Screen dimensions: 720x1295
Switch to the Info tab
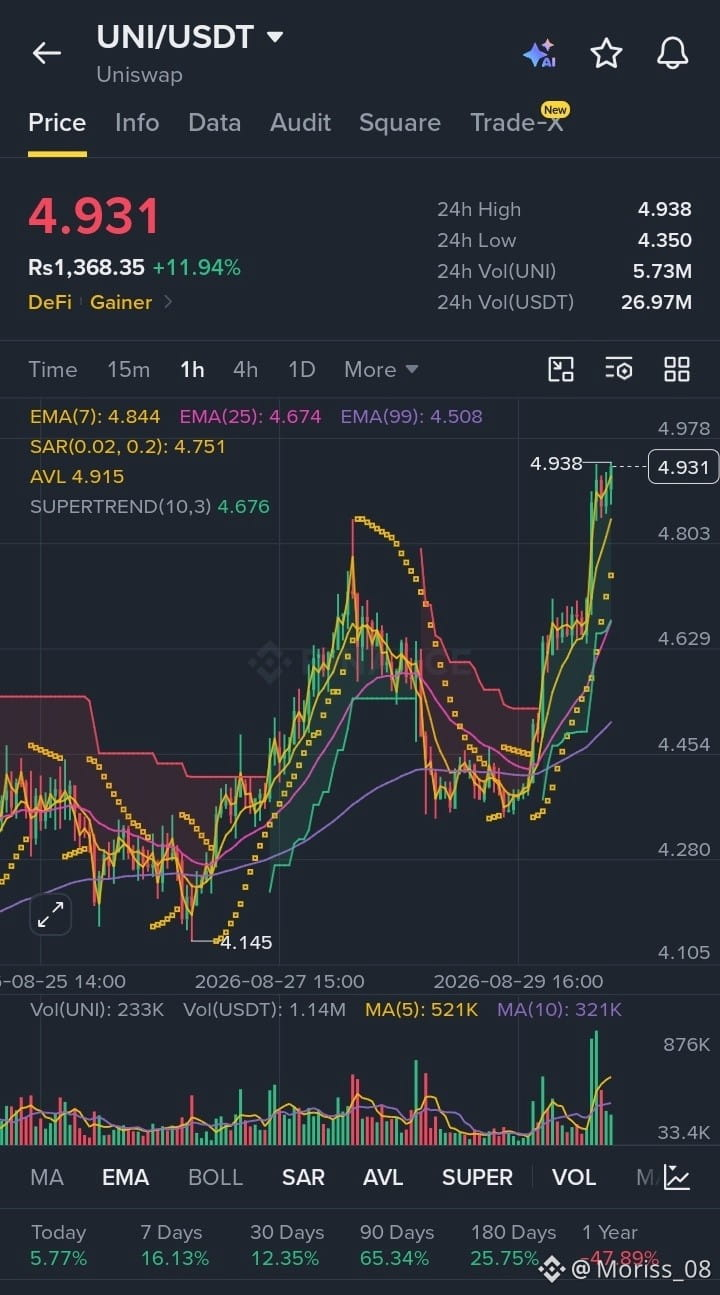[137, 122]
